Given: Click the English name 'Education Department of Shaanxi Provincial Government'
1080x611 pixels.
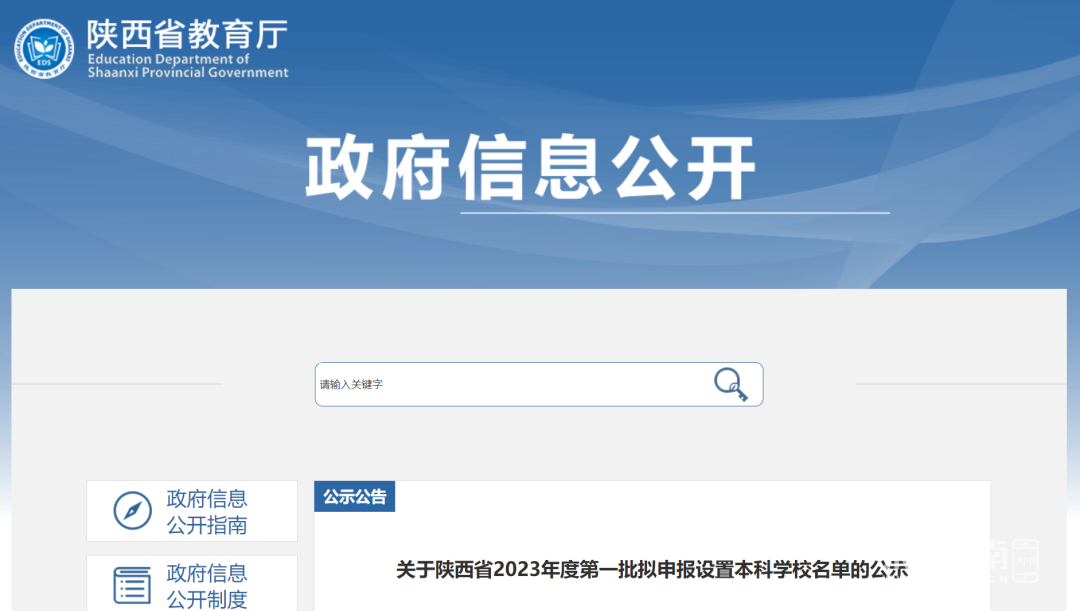Looking at the screenshot, I should coord(188,65).
